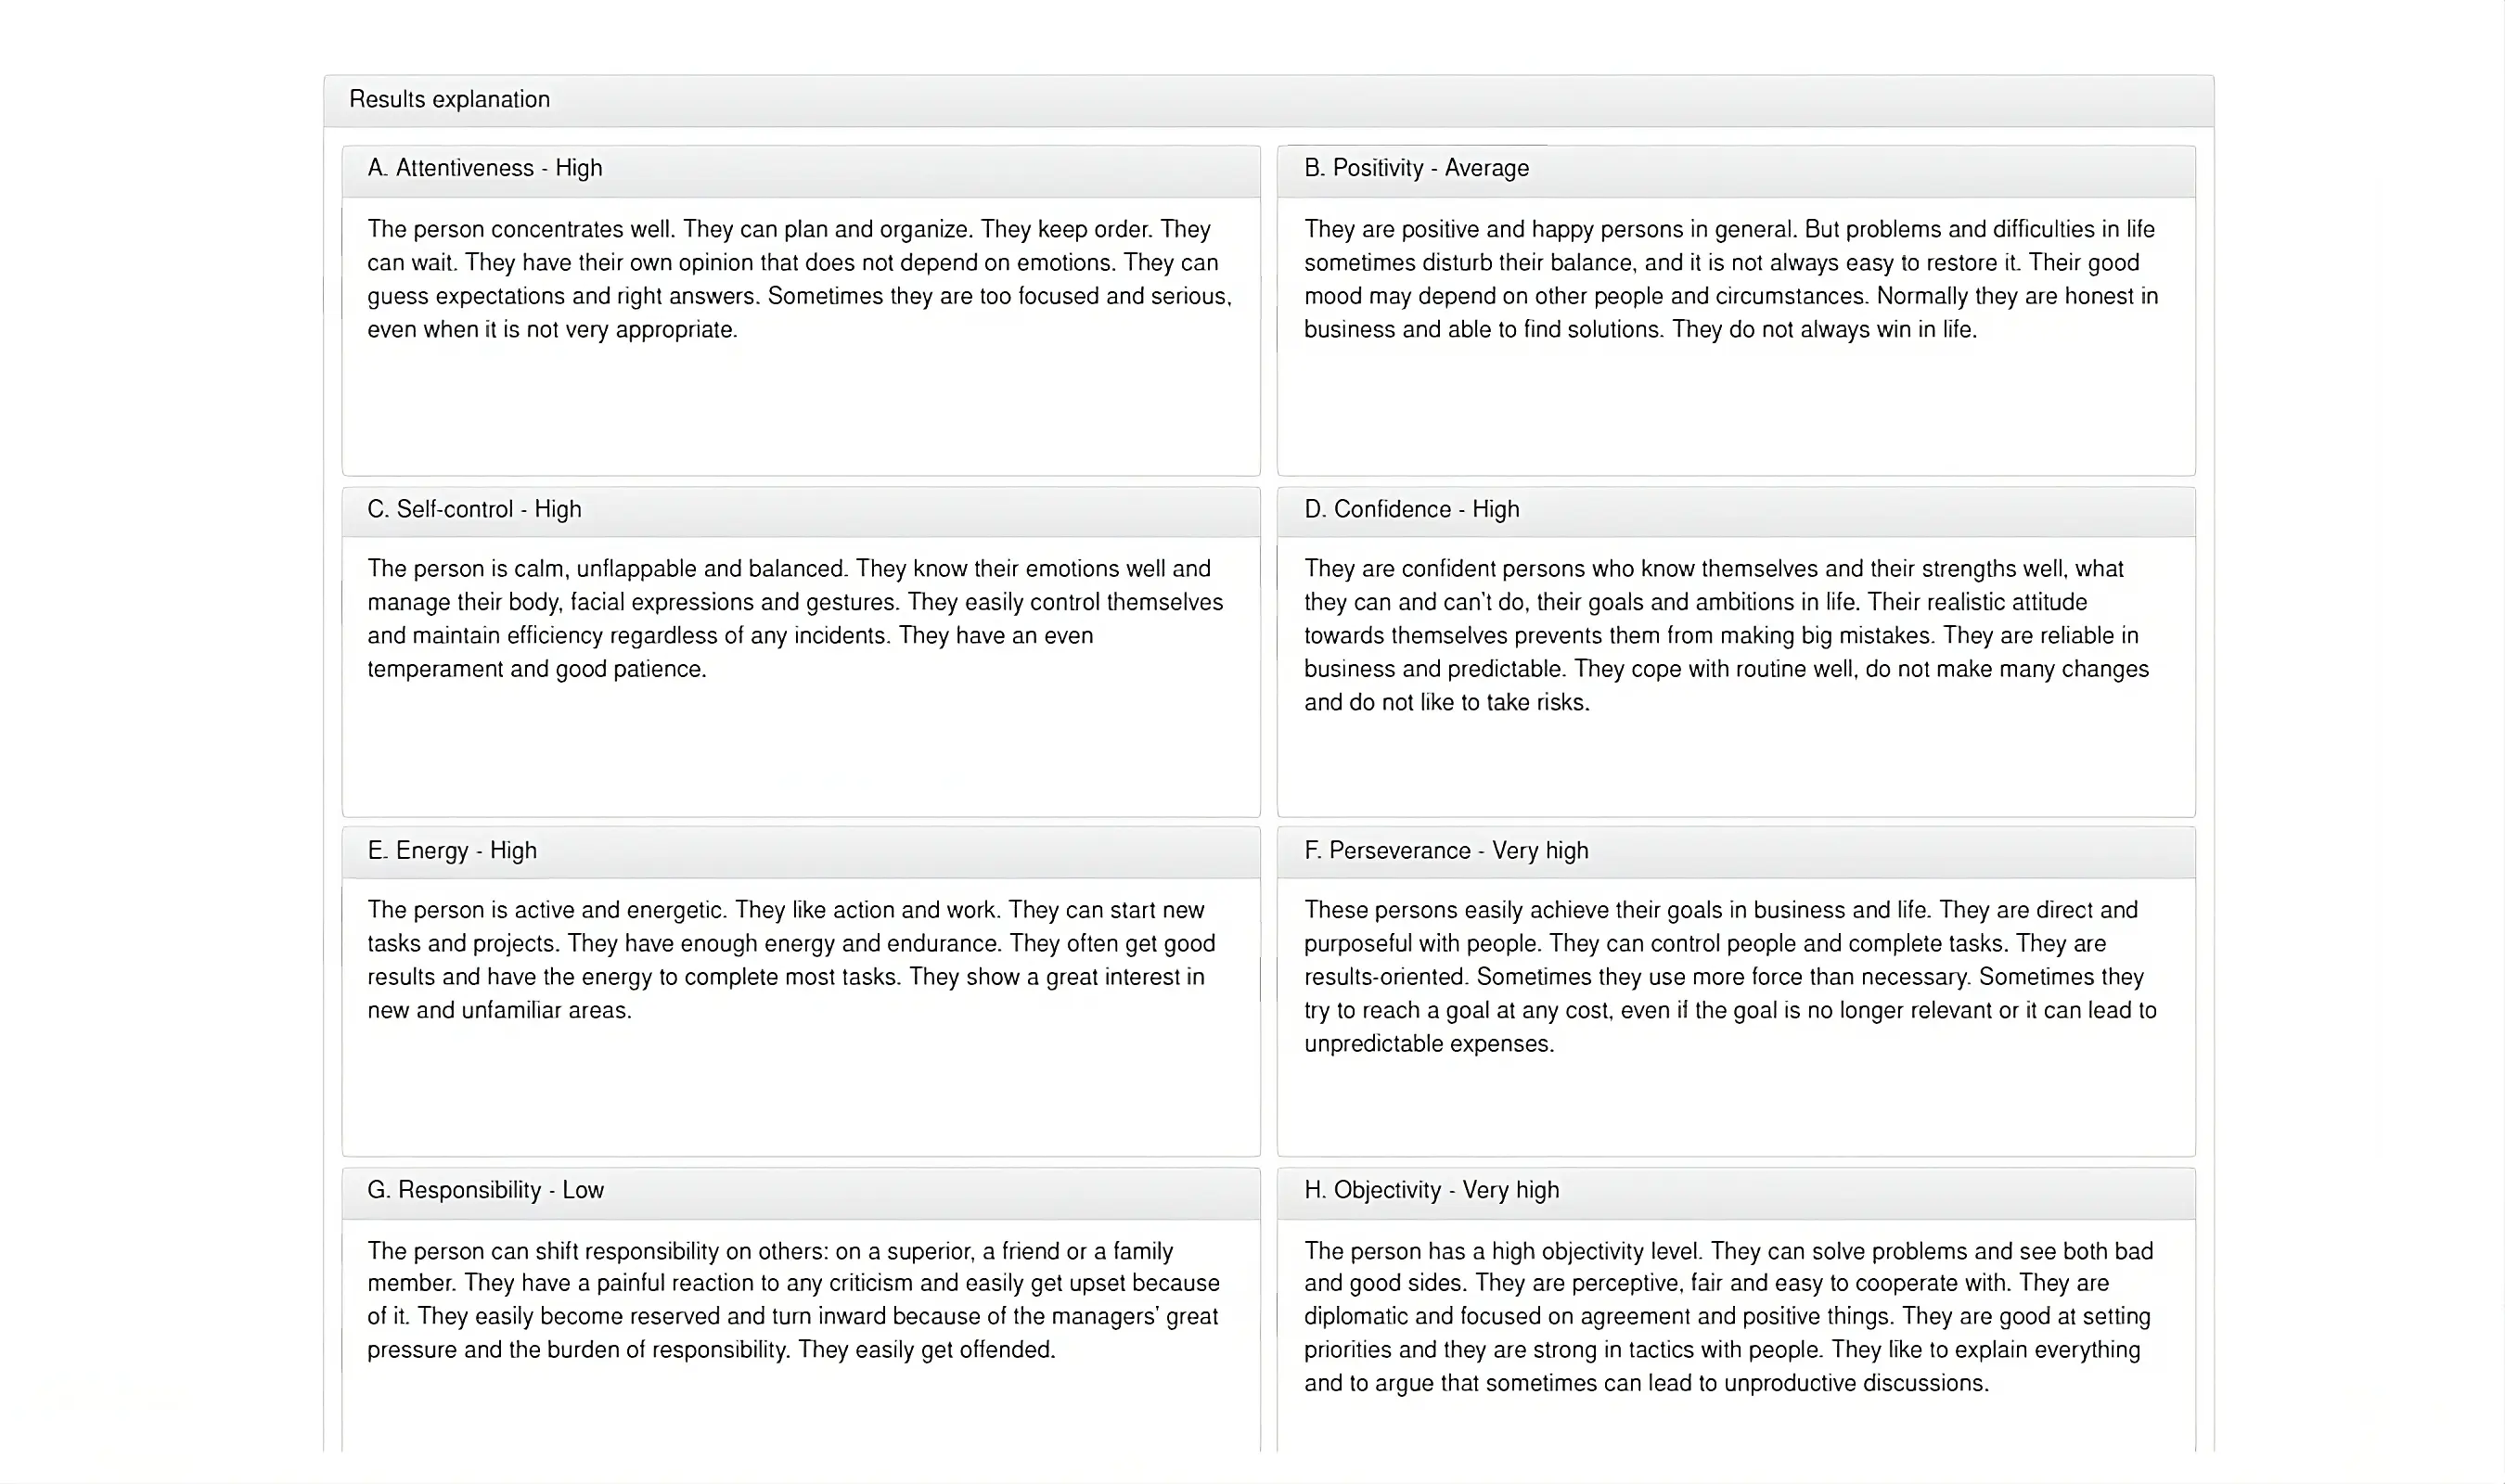
Task: Toggle the D. Confidence - High panel header
Action: [x=1411, y=509]
